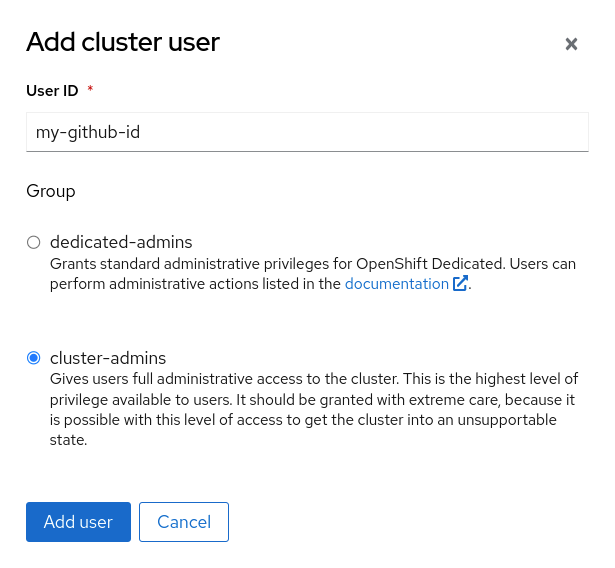Image resolution: width=615 pixels, height=568 pixels.
Task: Close the Add cluster user dialog
Action: pyautogui.click(x=571, y=44)
